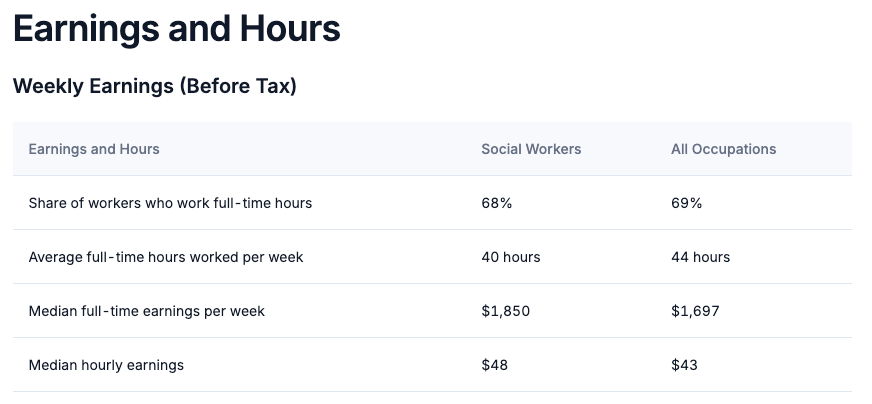Image resolution: width=872 pixels, height=404 pixels.
Task: Click the $48 hourly earnings value
Action: [495, 365]
